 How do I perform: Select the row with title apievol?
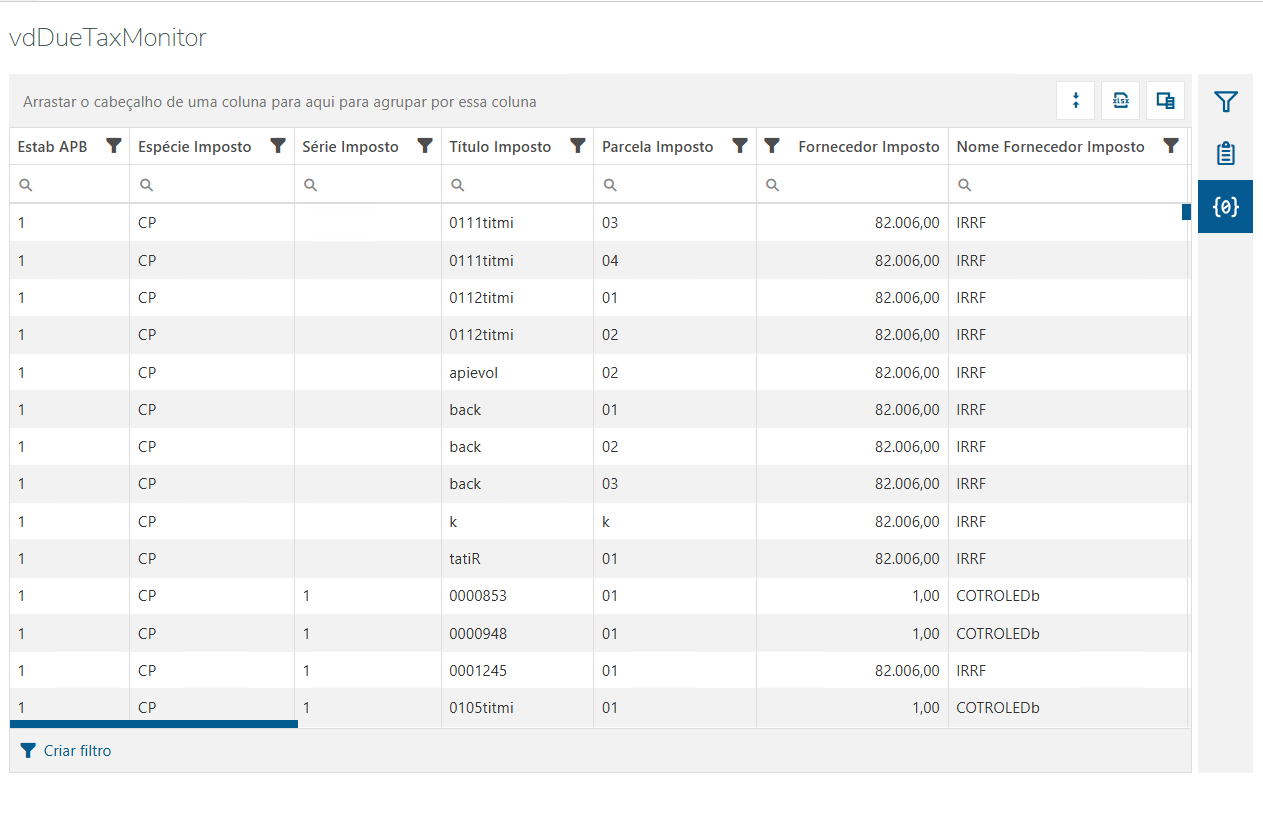click(x=473, y=372)
